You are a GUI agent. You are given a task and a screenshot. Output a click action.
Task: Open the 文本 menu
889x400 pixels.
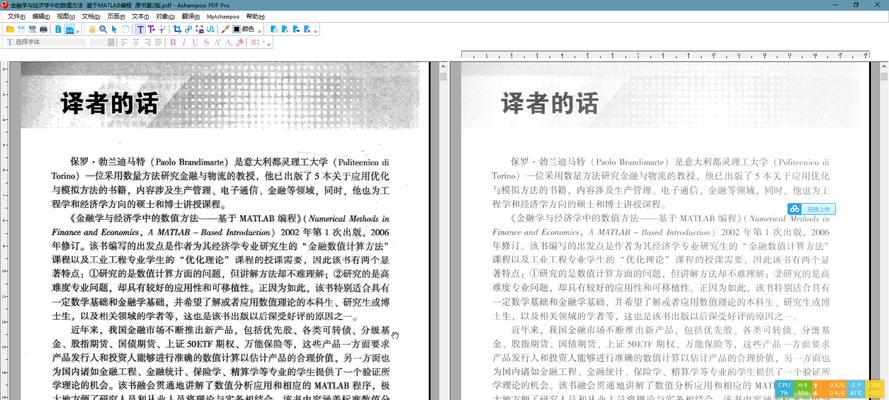pyautogui.click(x=140, y=16)
